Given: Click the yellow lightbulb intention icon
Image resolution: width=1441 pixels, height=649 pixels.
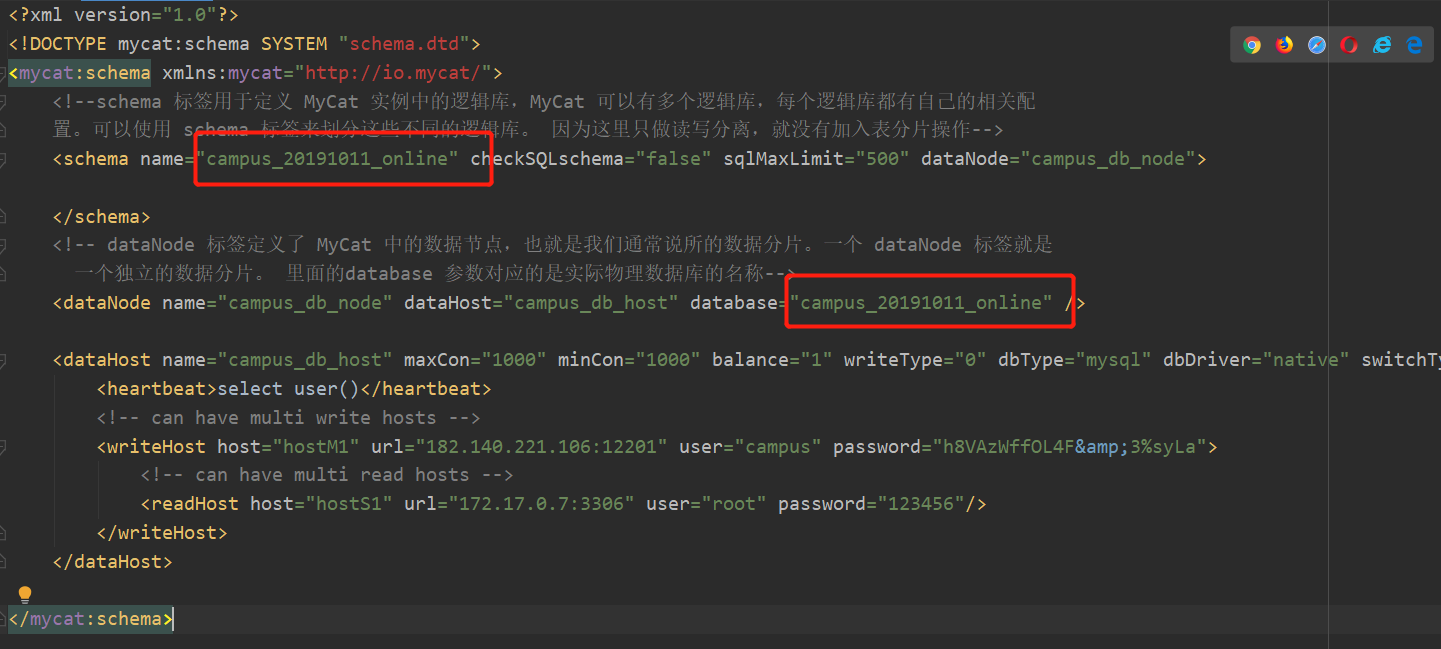Looking at the screenshot, I should coord(25,595).
